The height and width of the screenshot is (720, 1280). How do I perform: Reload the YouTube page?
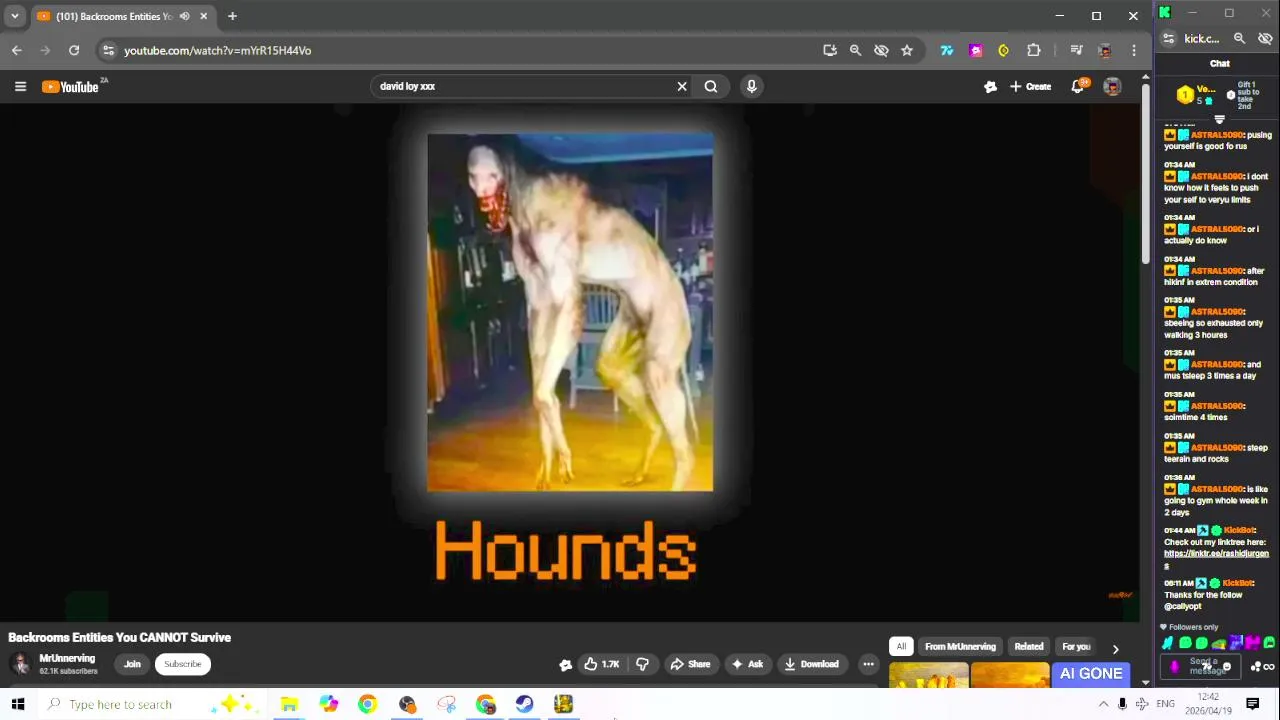click(74, 50)
